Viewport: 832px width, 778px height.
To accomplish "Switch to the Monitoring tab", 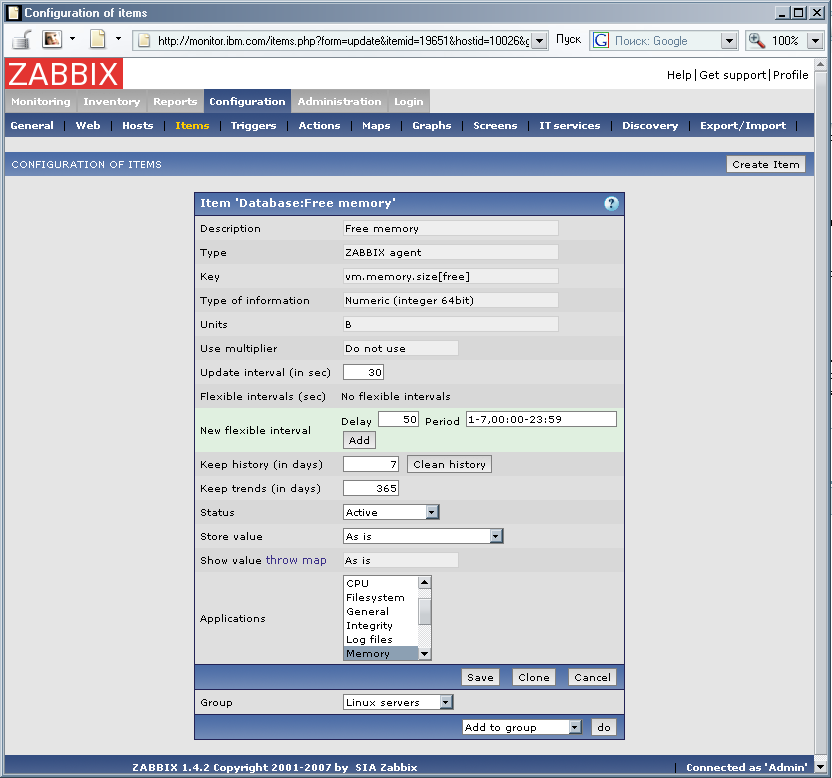I will [41, 102].
